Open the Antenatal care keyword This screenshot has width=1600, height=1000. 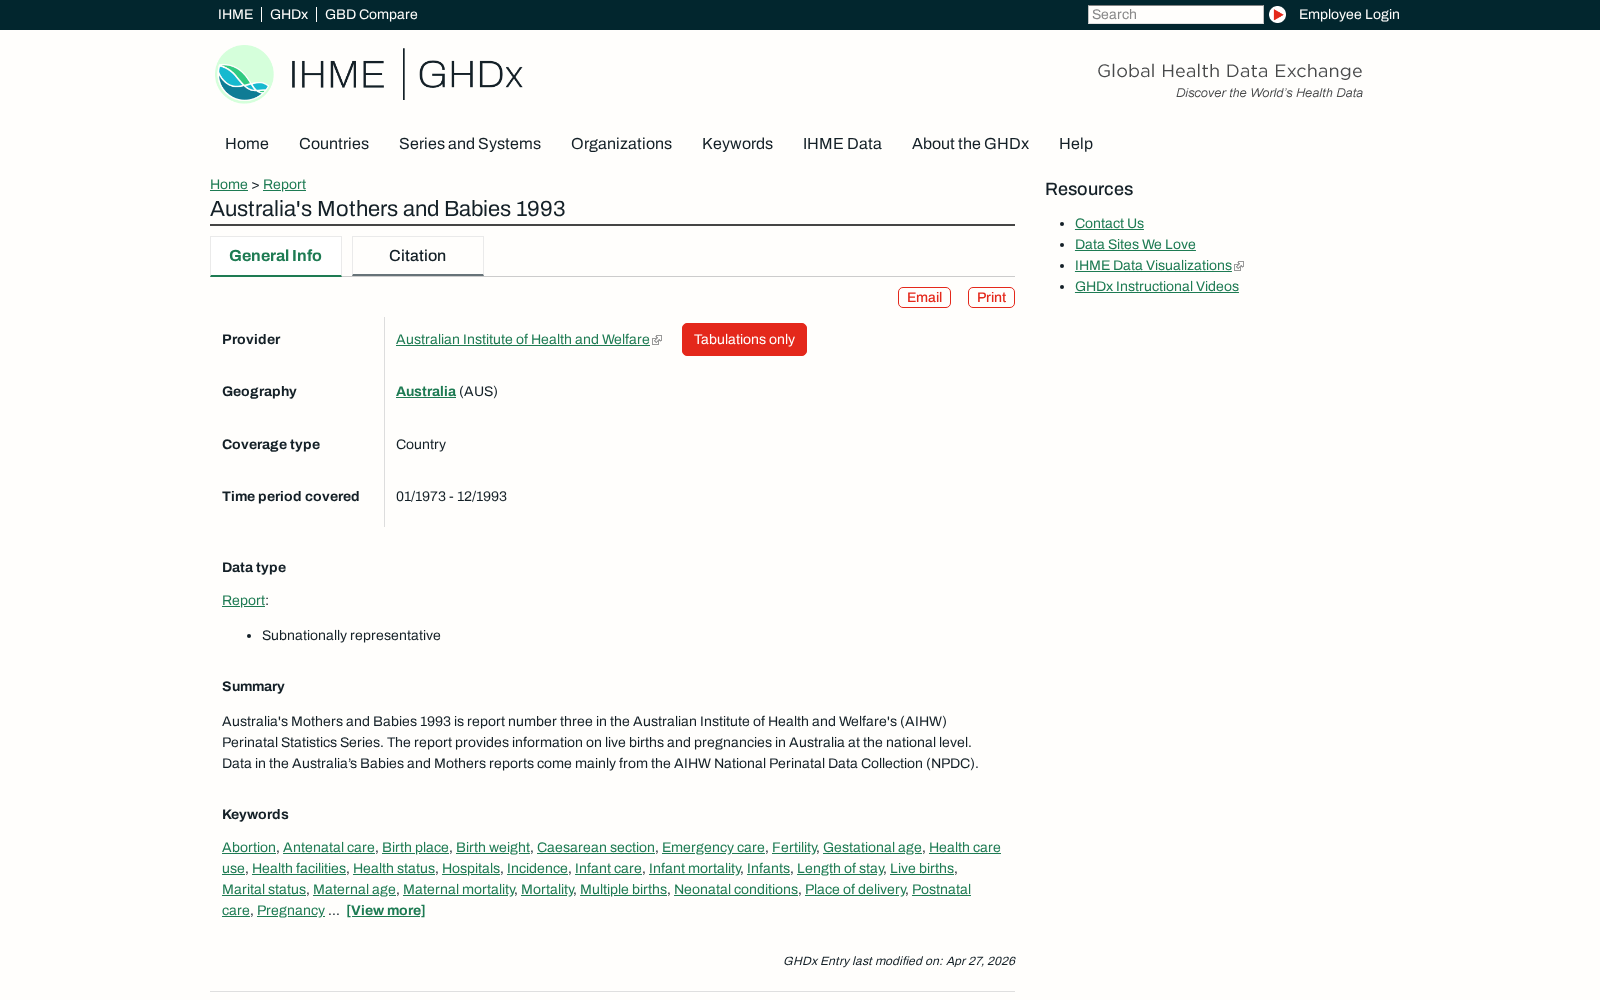[x=329, y=847]
